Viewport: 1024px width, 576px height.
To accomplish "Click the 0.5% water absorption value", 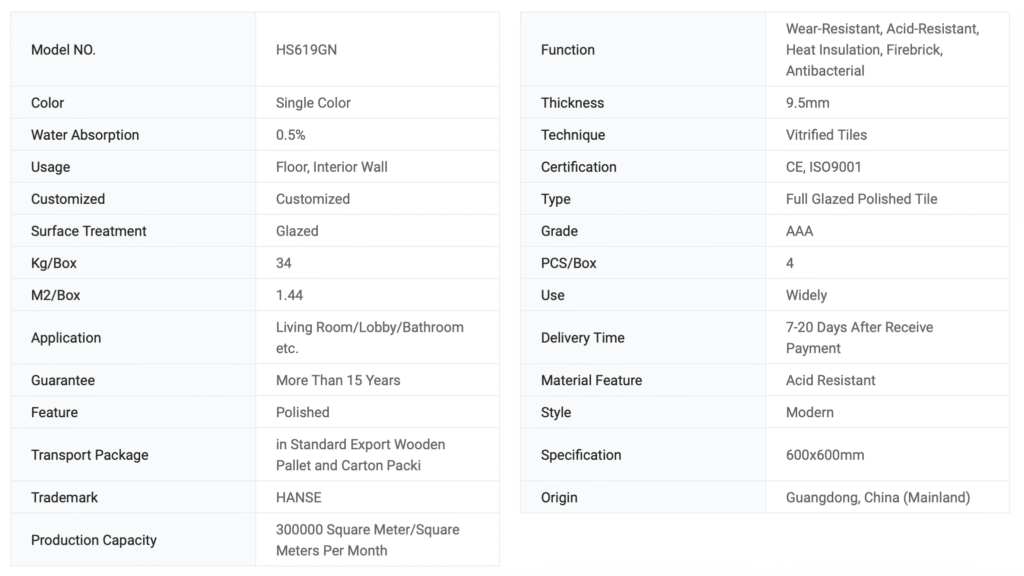I will pos(291,135).
